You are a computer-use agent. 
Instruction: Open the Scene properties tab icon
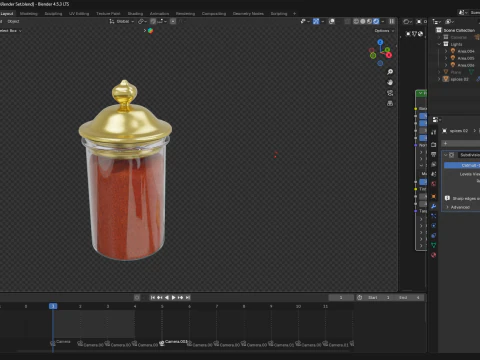[433, 174]
